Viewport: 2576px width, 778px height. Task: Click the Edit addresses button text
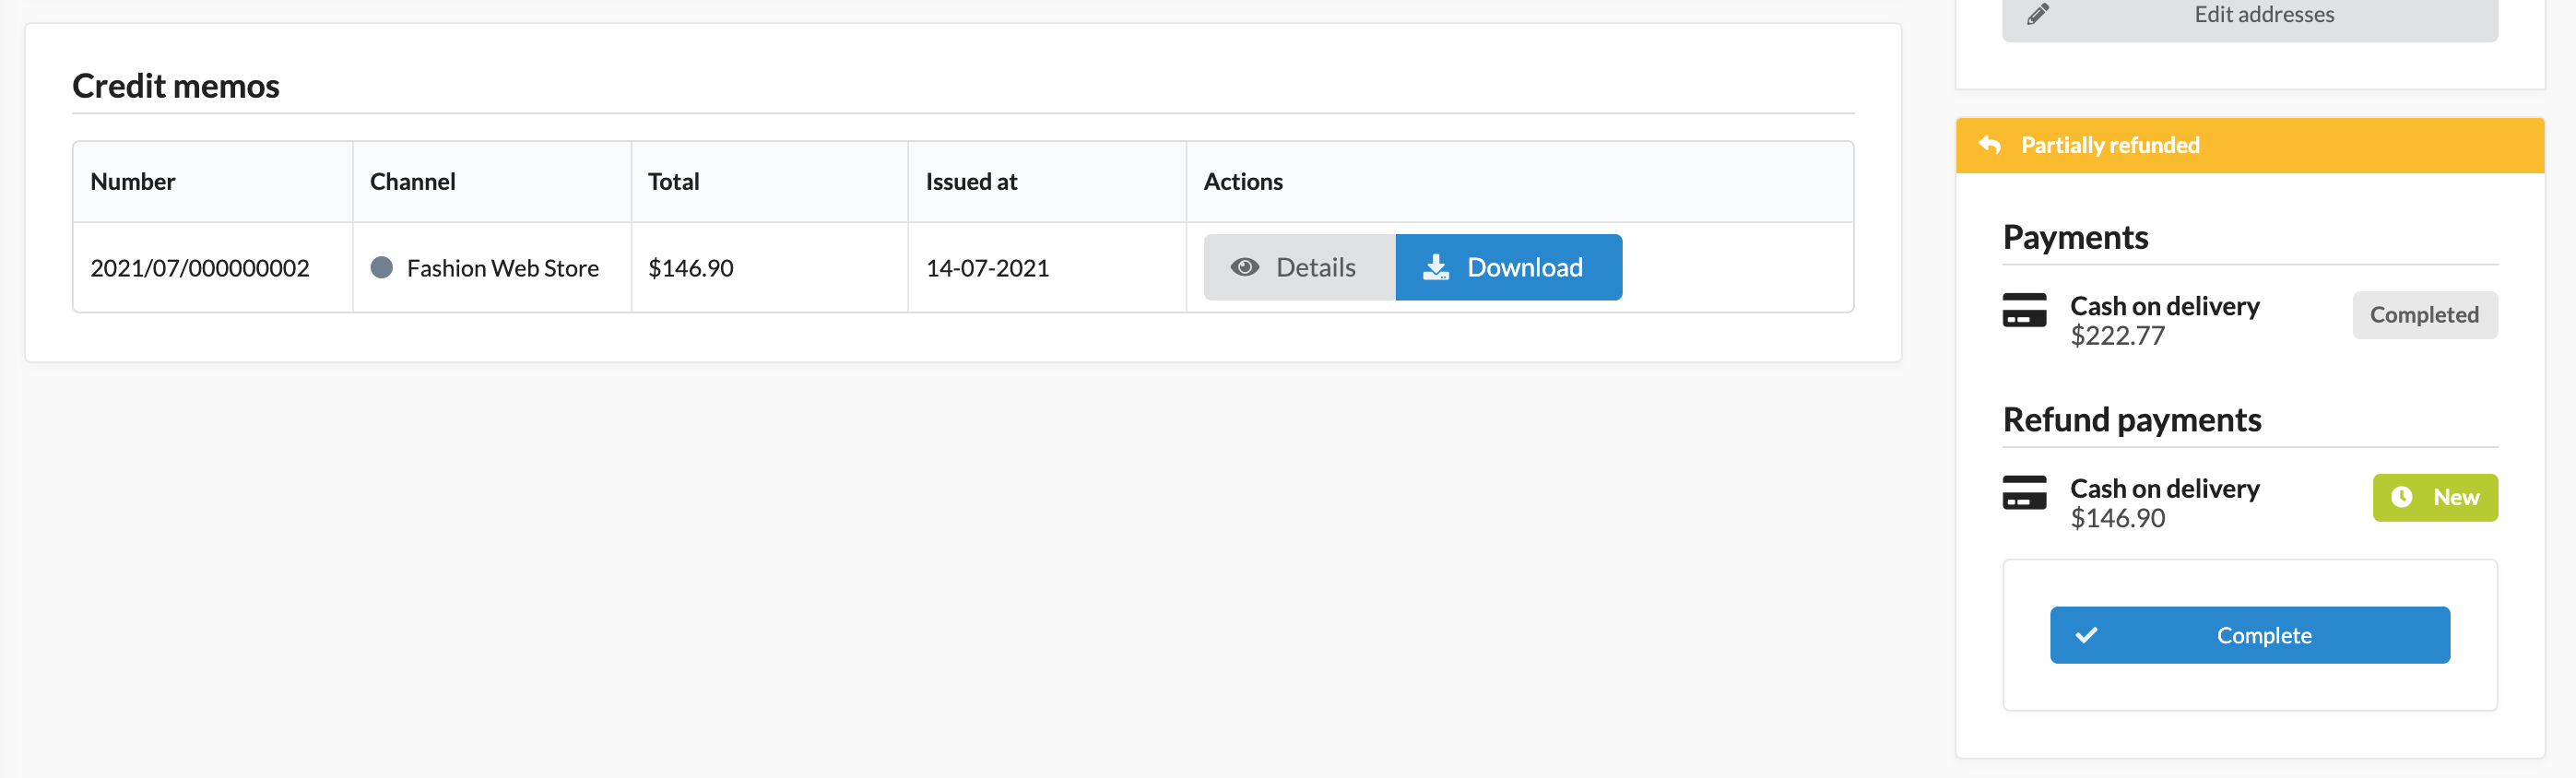tap(2263, 14)
